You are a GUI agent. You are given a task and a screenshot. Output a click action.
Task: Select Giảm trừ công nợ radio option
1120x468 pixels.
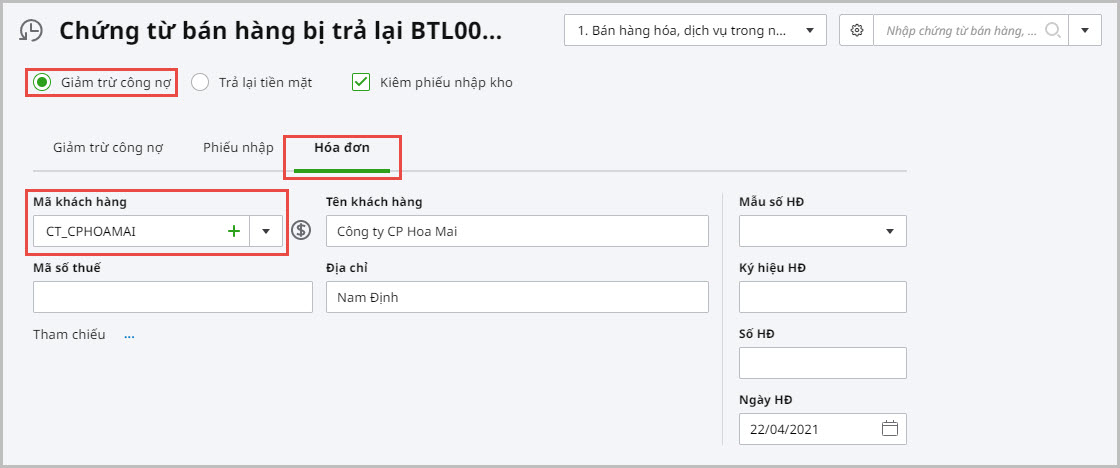point(42,83)
